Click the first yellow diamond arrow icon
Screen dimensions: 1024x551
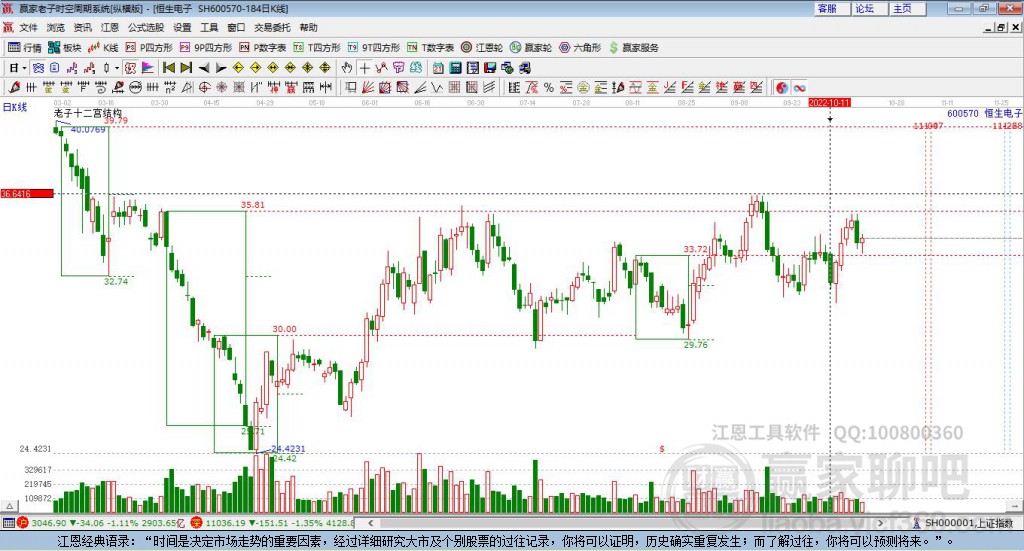pyautogui.click(x=238, y=68)
